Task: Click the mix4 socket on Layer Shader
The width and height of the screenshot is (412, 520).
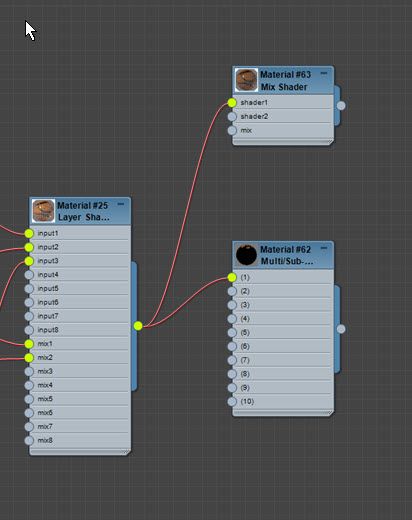Action: [29, 385]
